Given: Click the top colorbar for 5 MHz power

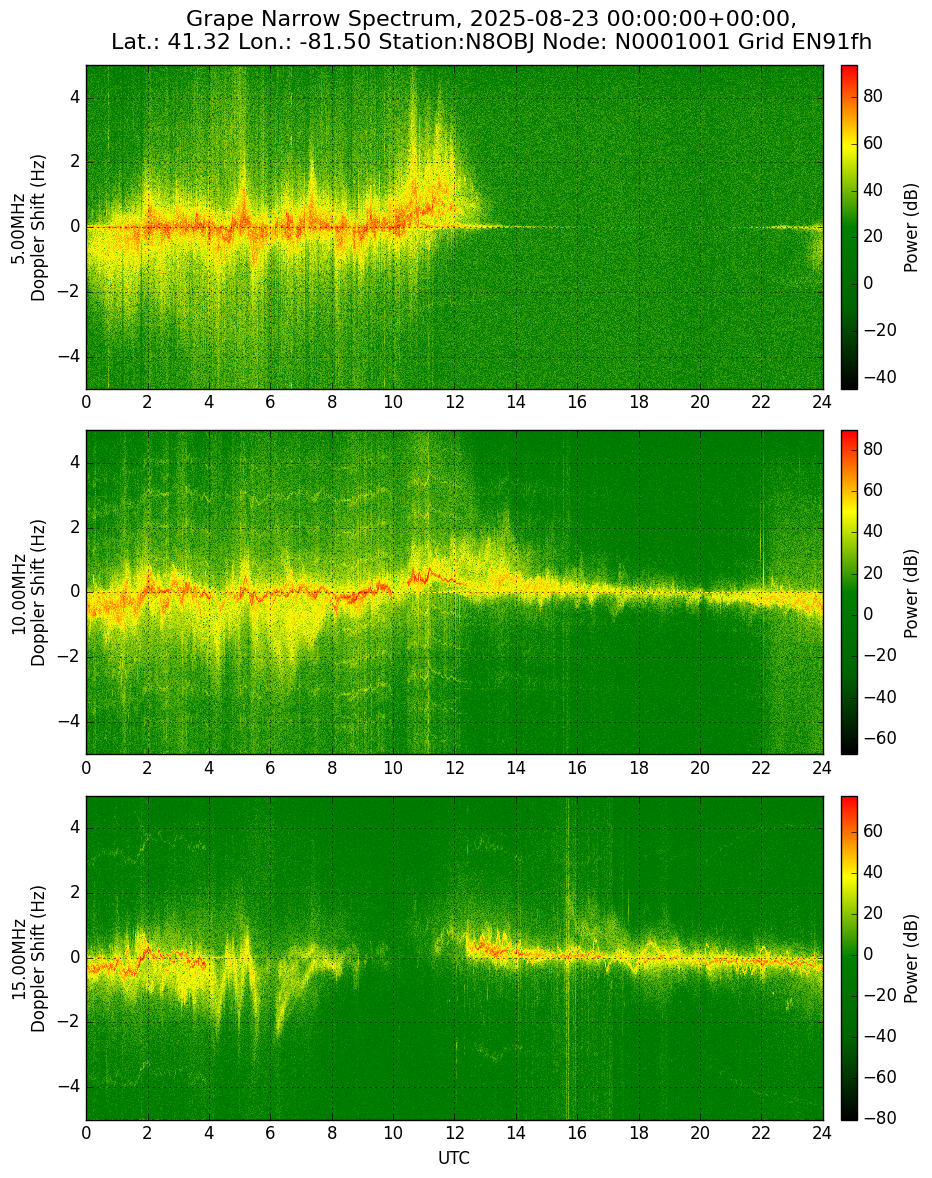Looking at the screenshot, I should (849, 228).
